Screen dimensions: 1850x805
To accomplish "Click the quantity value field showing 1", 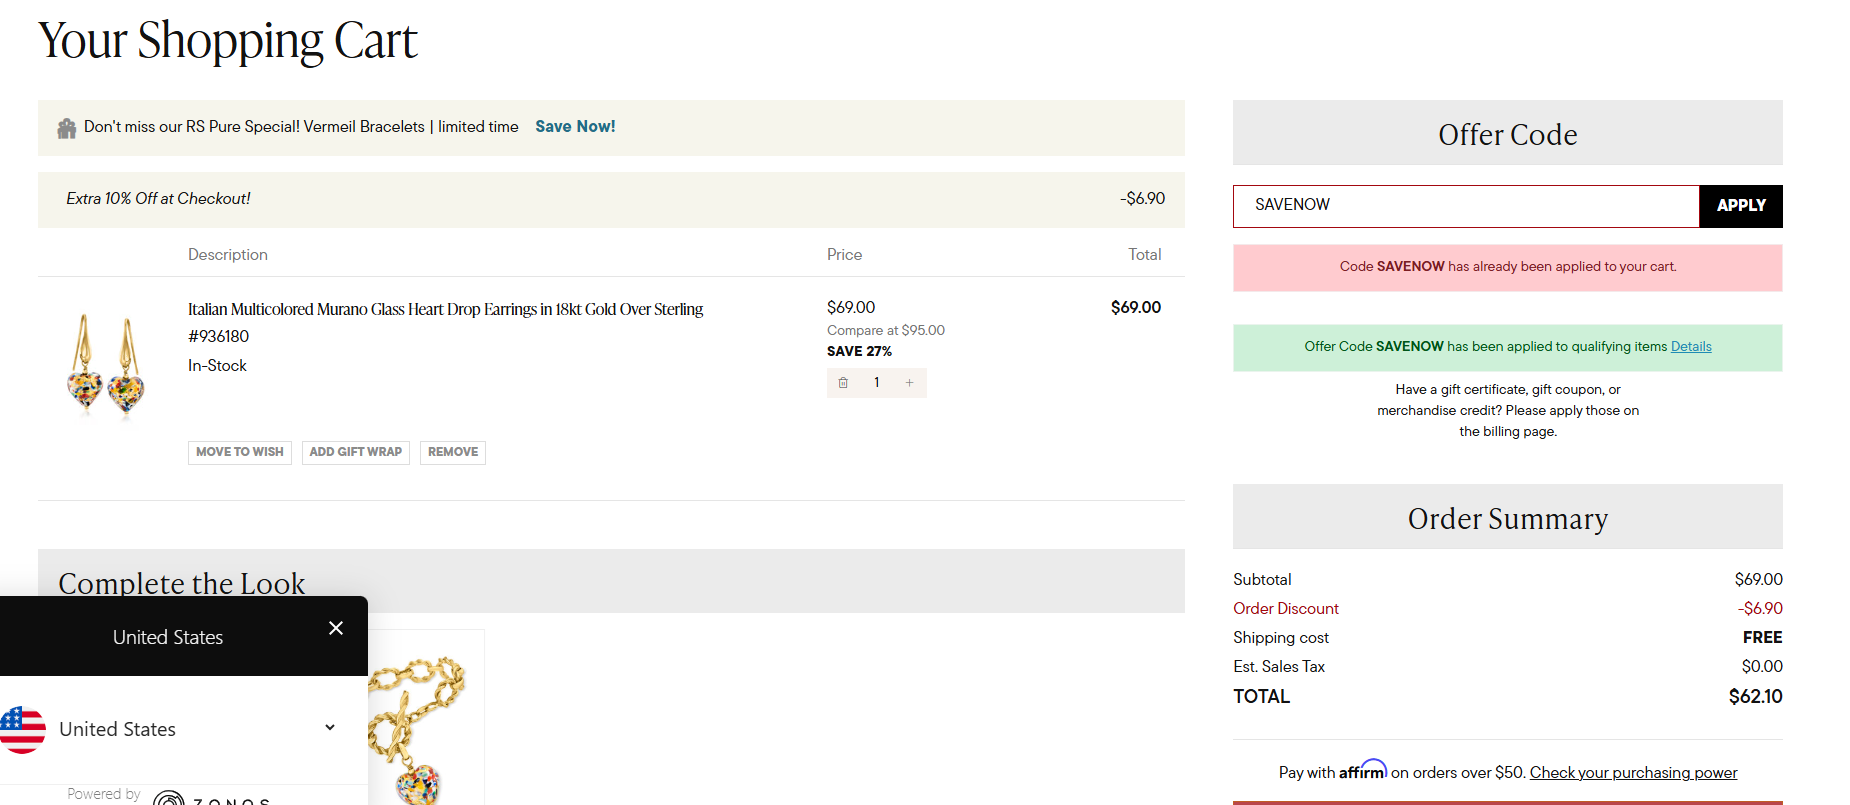I will [877, 383].
